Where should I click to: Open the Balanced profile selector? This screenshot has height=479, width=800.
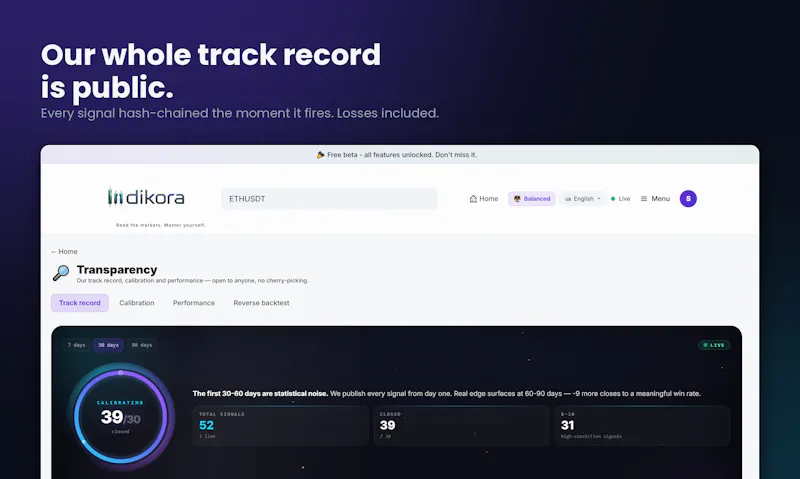pyautogui.click(x=532, y=198)
